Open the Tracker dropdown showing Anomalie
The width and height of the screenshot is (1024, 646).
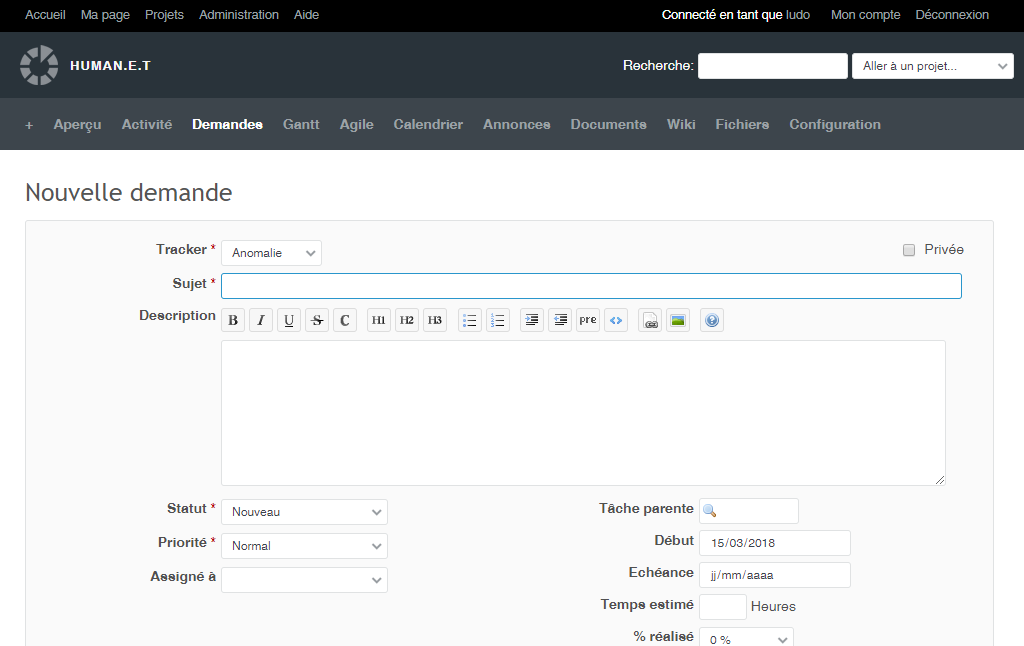tap(272, 253)
